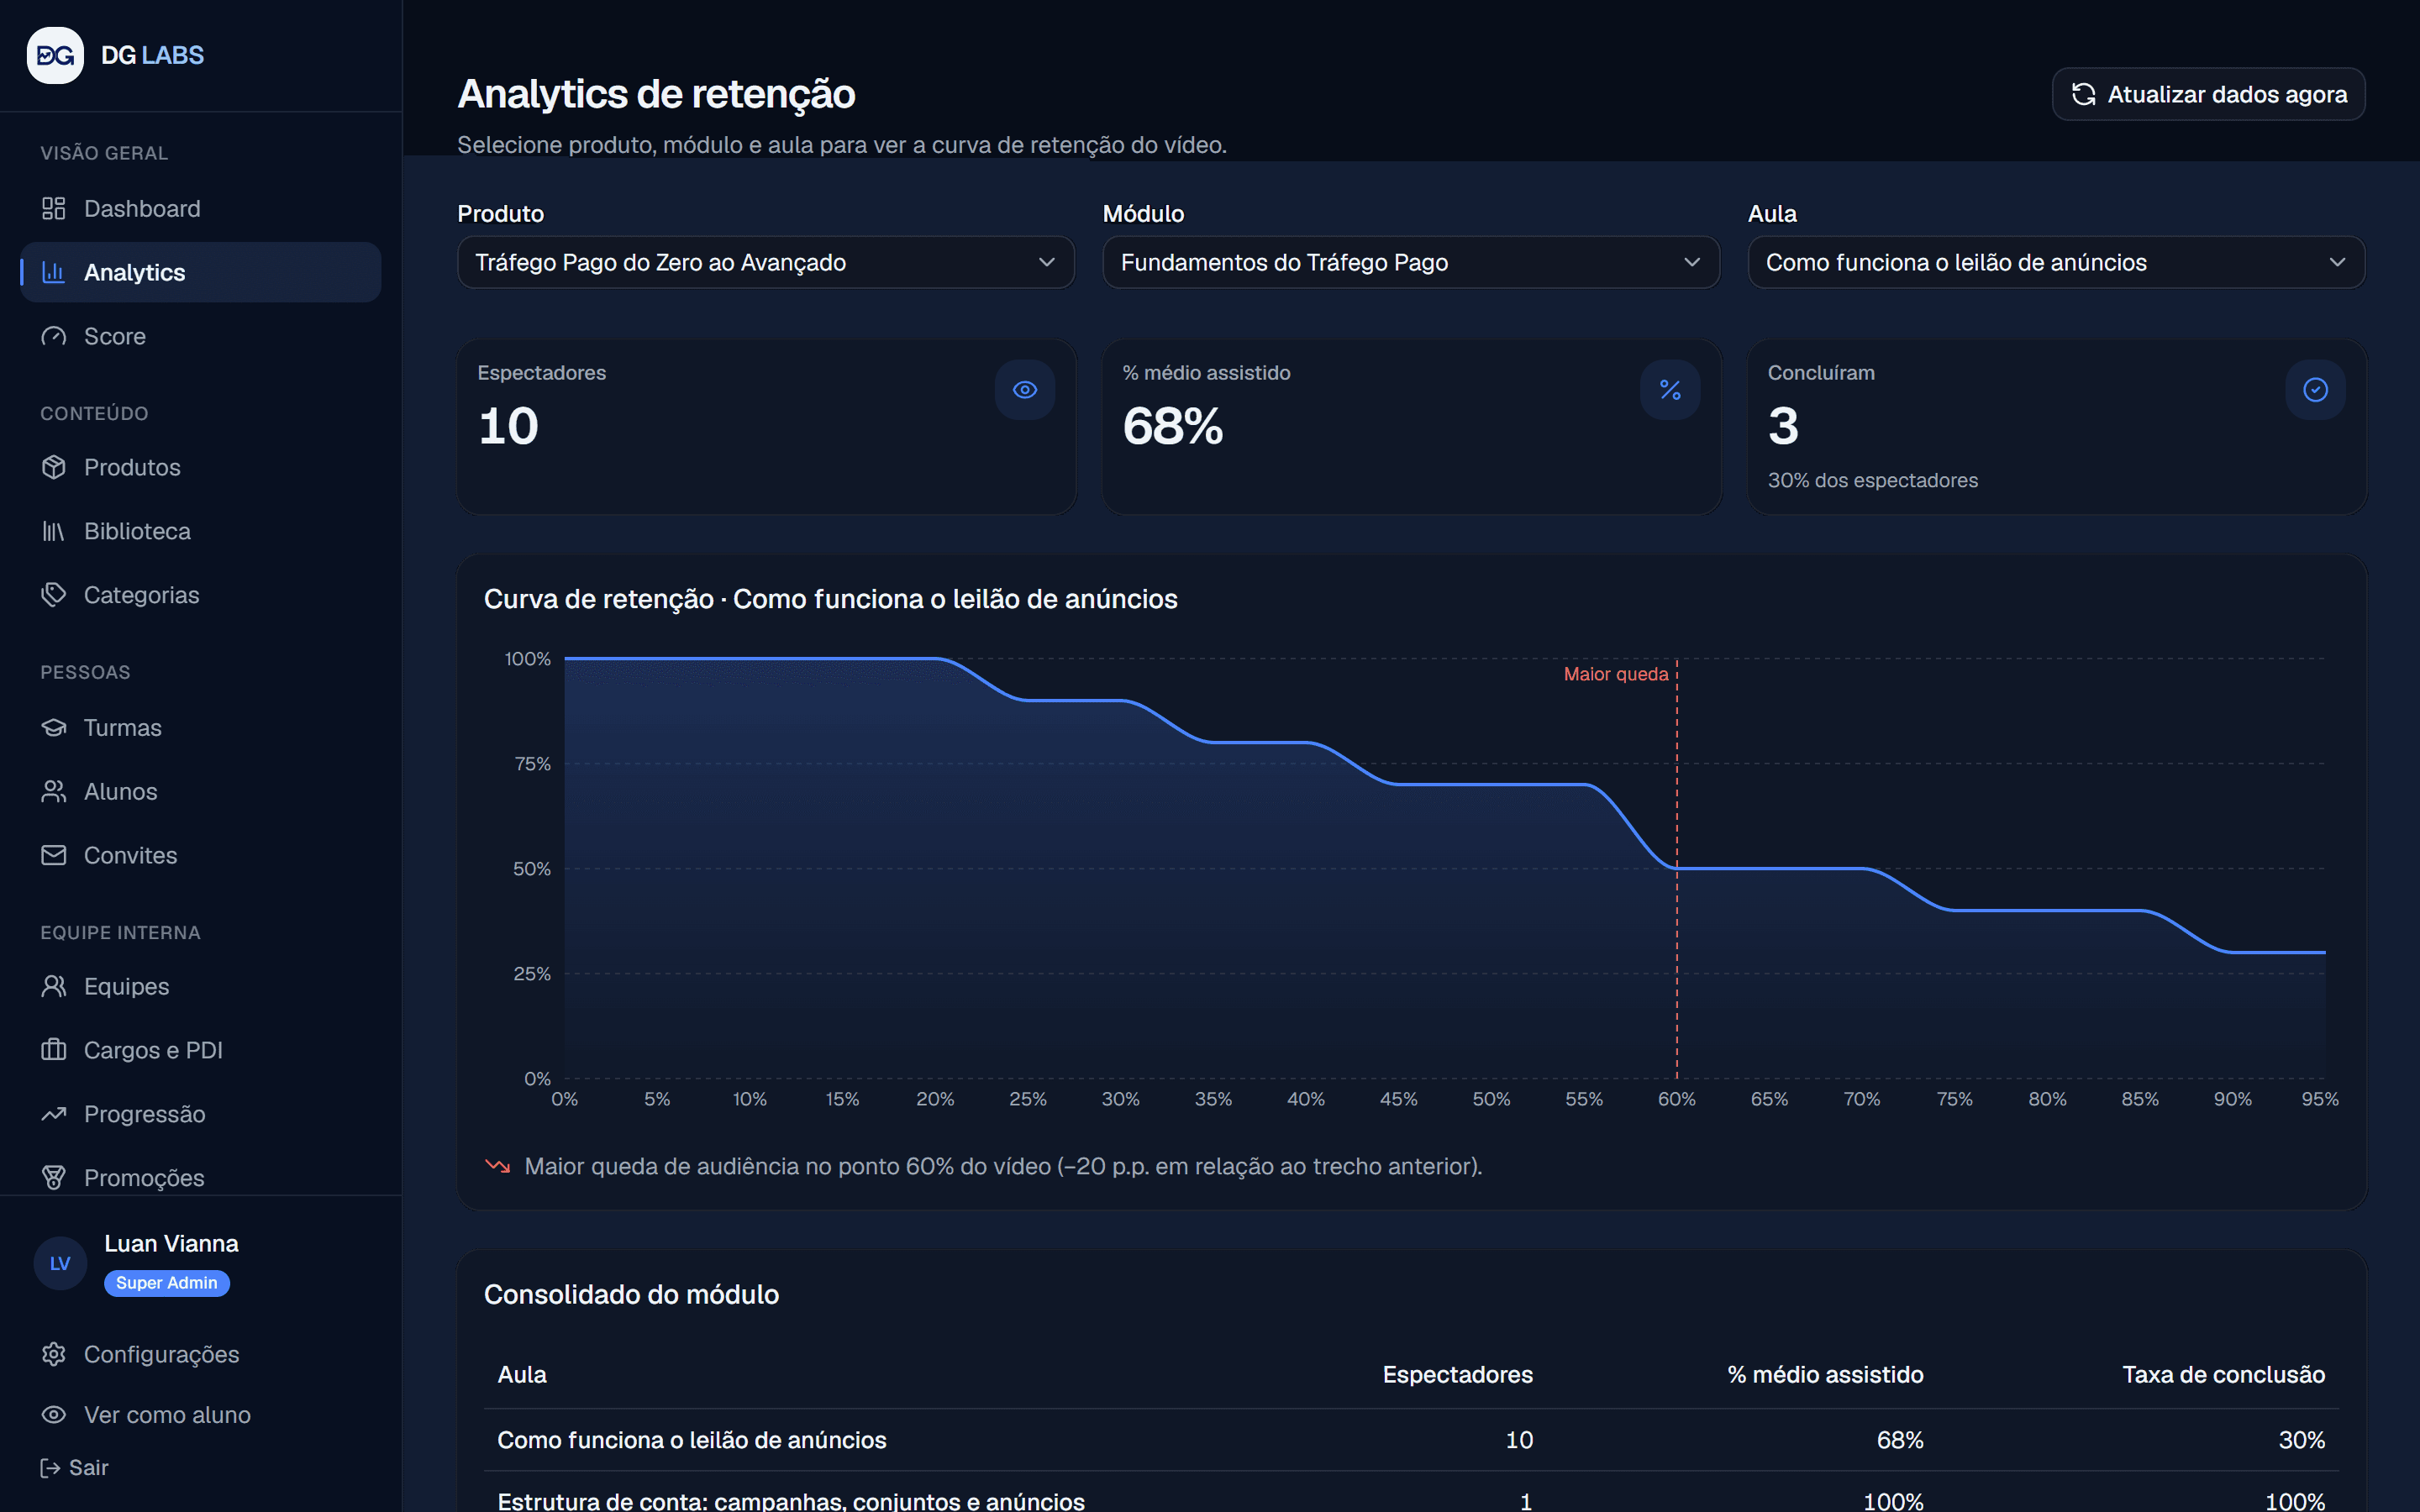Go to Produtos in sidebar
This screenshot has height=1512, width=2420.
point(200,467)
